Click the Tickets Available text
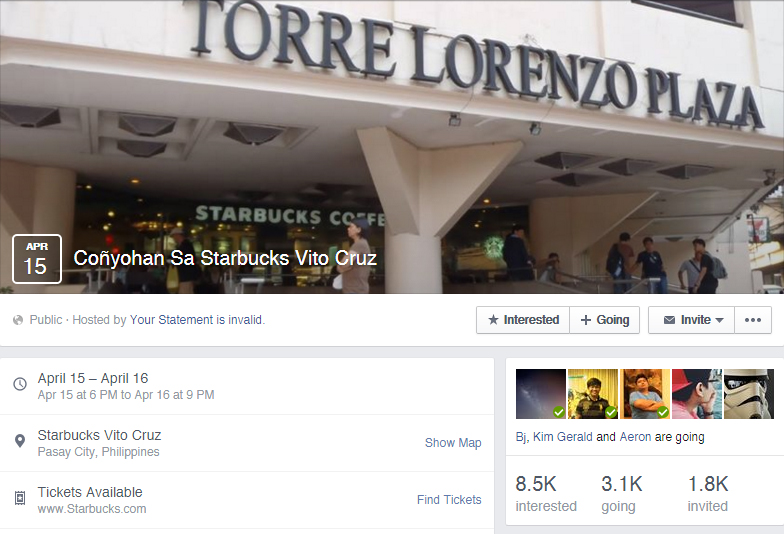The height and width of the screenshot is (534, 784). point(90,492)
